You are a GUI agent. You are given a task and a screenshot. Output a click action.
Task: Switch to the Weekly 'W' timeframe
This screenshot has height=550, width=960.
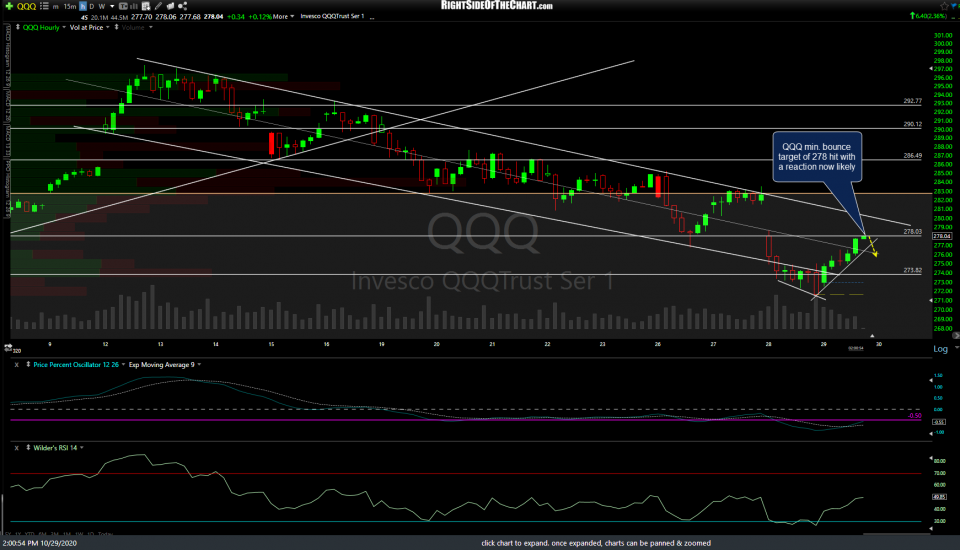coord(102,7)
